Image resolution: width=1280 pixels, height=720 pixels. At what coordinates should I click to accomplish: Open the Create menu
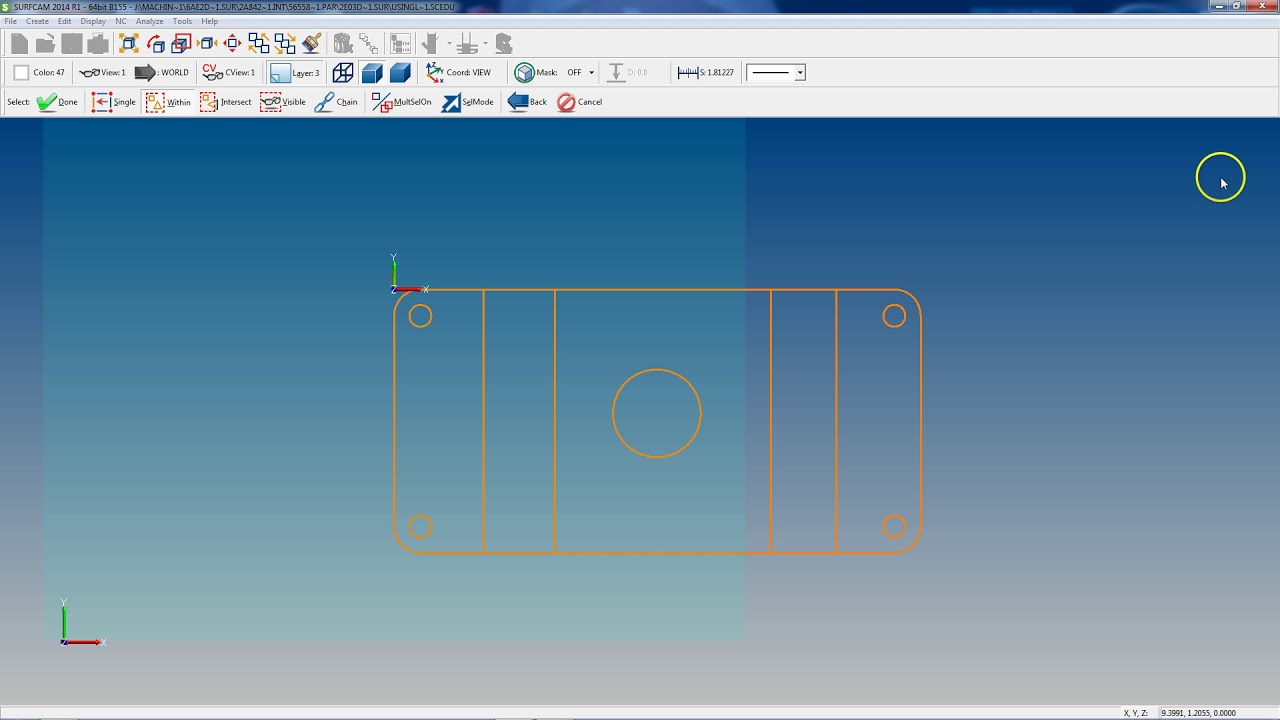pyautogui.click(x=37, y=21)
